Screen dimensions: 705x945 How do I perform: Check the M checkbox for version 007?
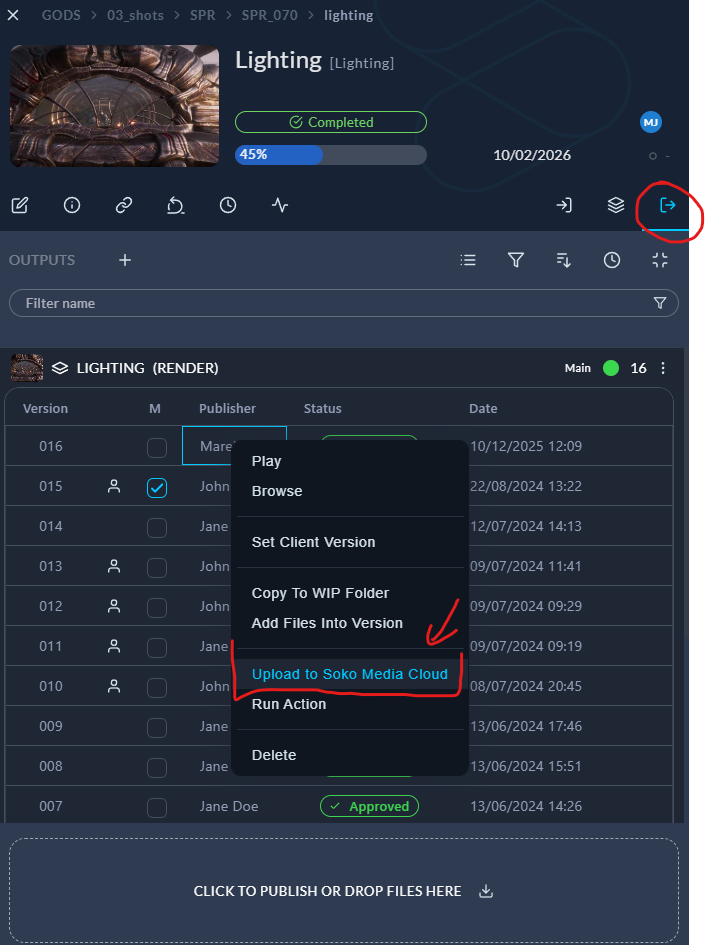coord(157,807)
